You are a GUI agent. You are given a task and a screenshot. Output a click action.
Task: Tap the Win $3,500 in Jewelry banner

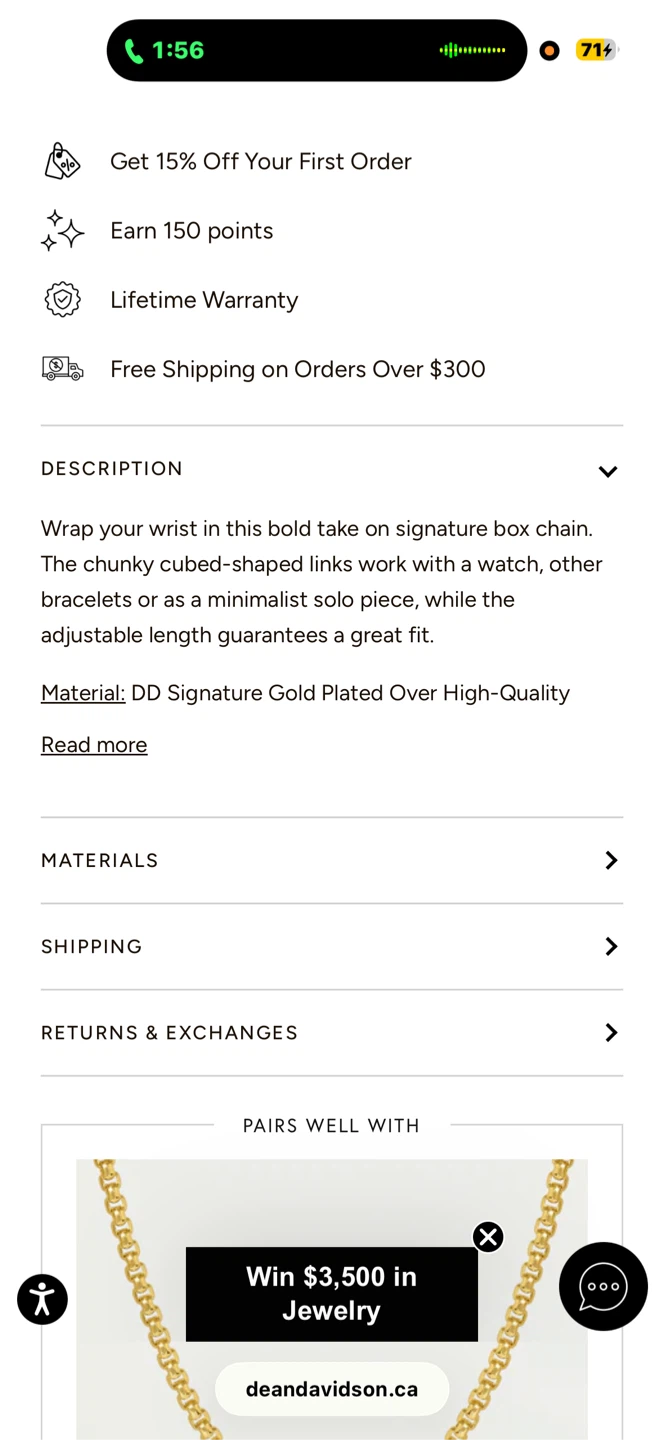(x=332, y=1294)
